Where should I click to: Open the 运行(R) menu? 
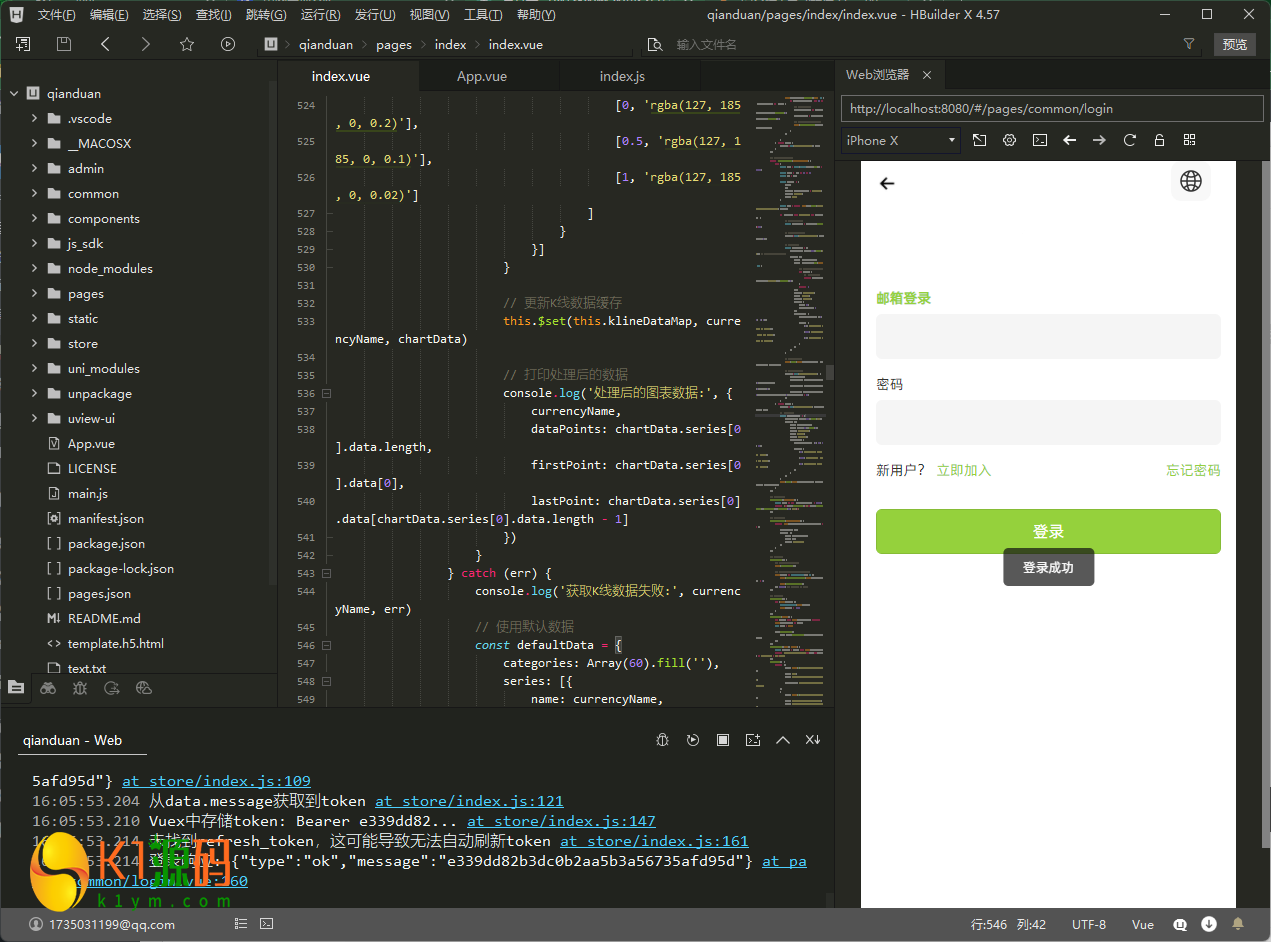click(x=320, y=15)
